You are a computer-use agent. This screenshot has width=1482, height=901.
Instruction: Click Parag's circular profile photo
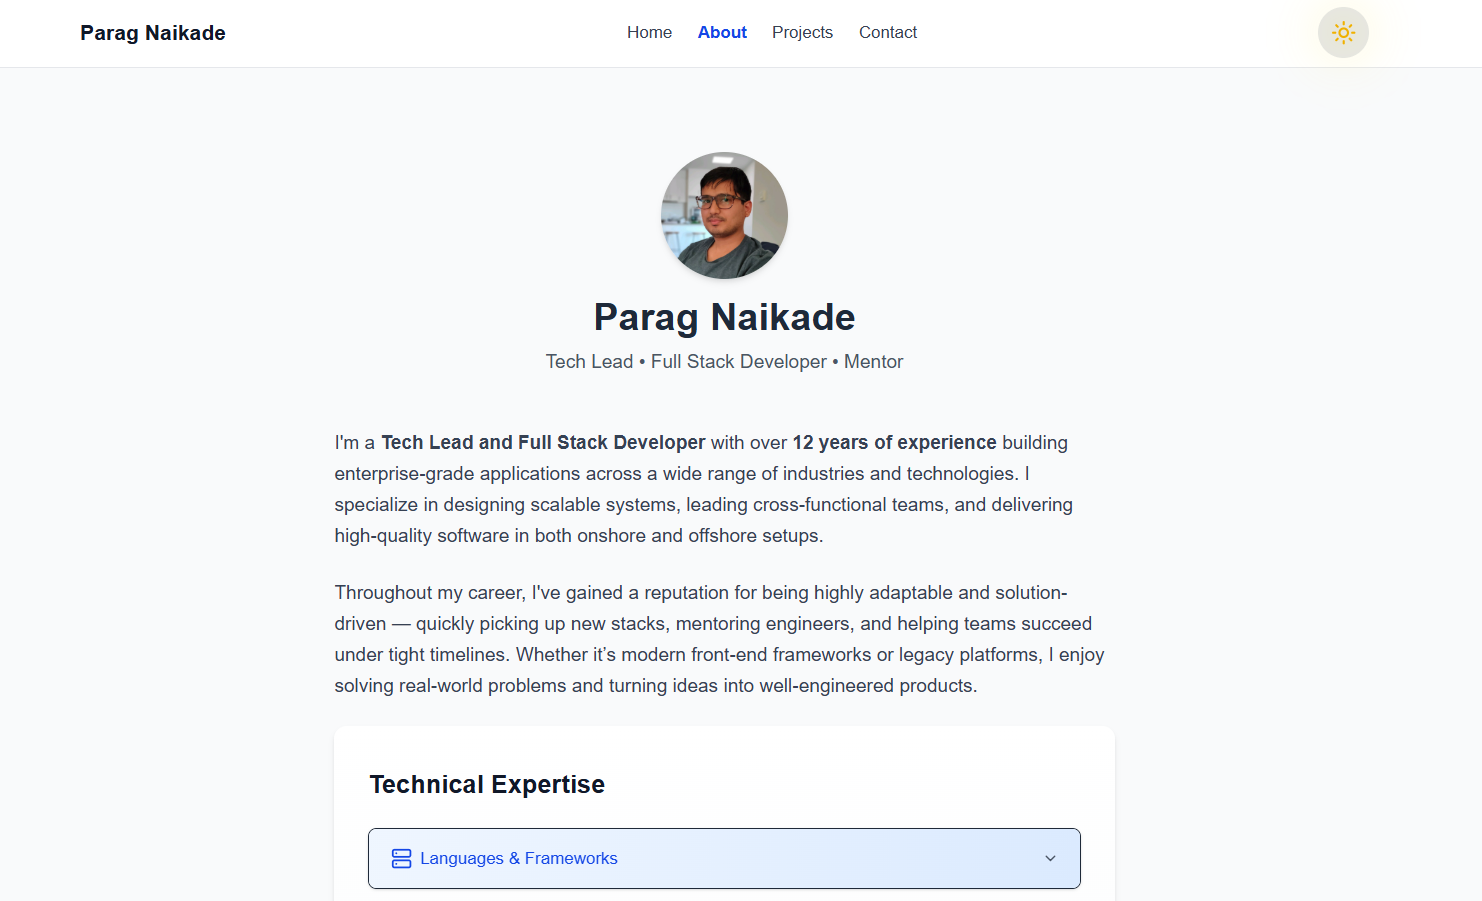(724, 215)
